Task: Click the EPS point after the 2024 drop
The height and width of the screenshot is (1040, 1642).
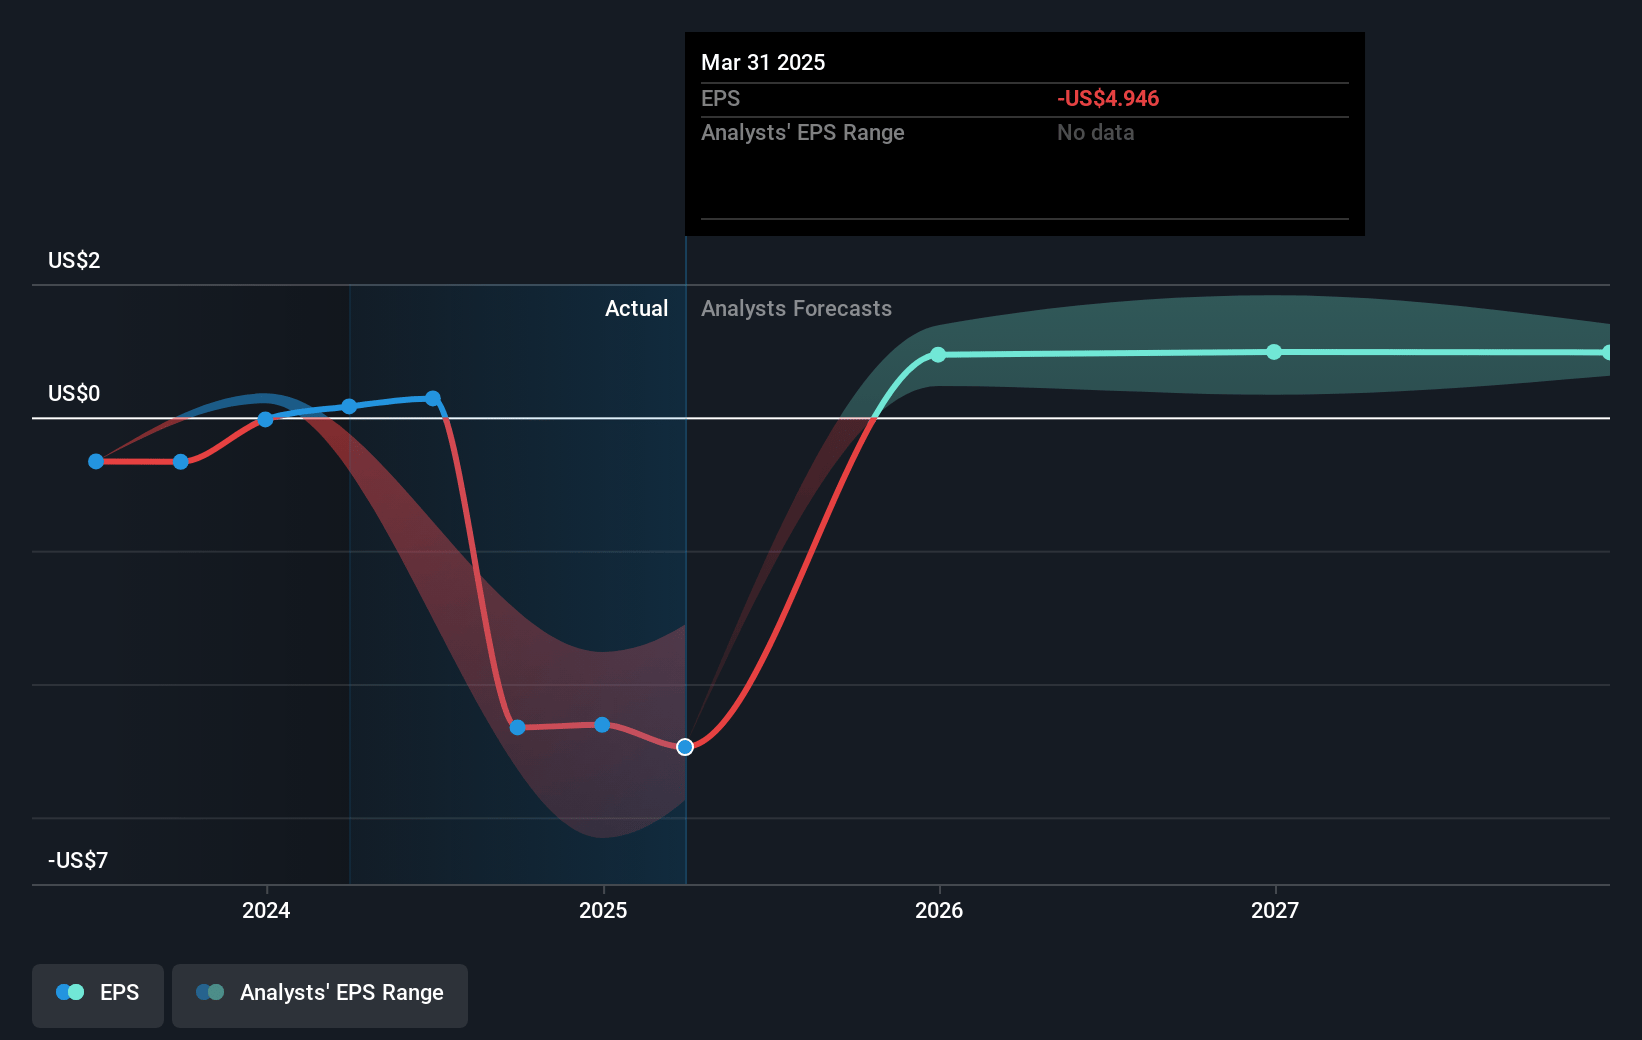Action: [517, 727]
